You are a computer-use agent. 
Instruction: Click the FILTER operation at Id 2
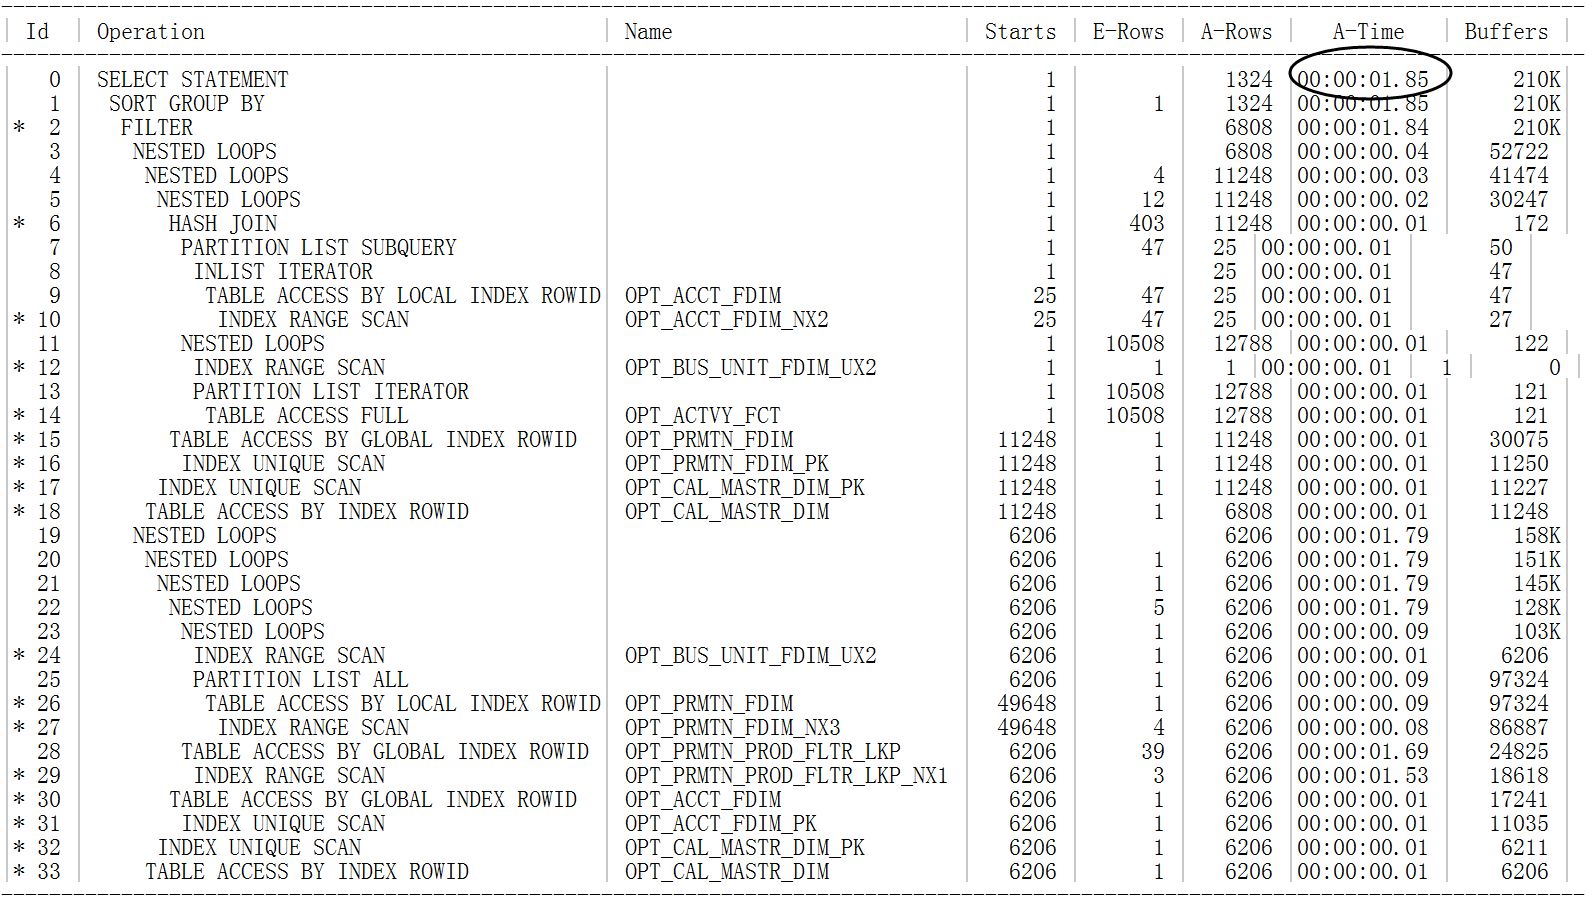[x=157, y=128]
